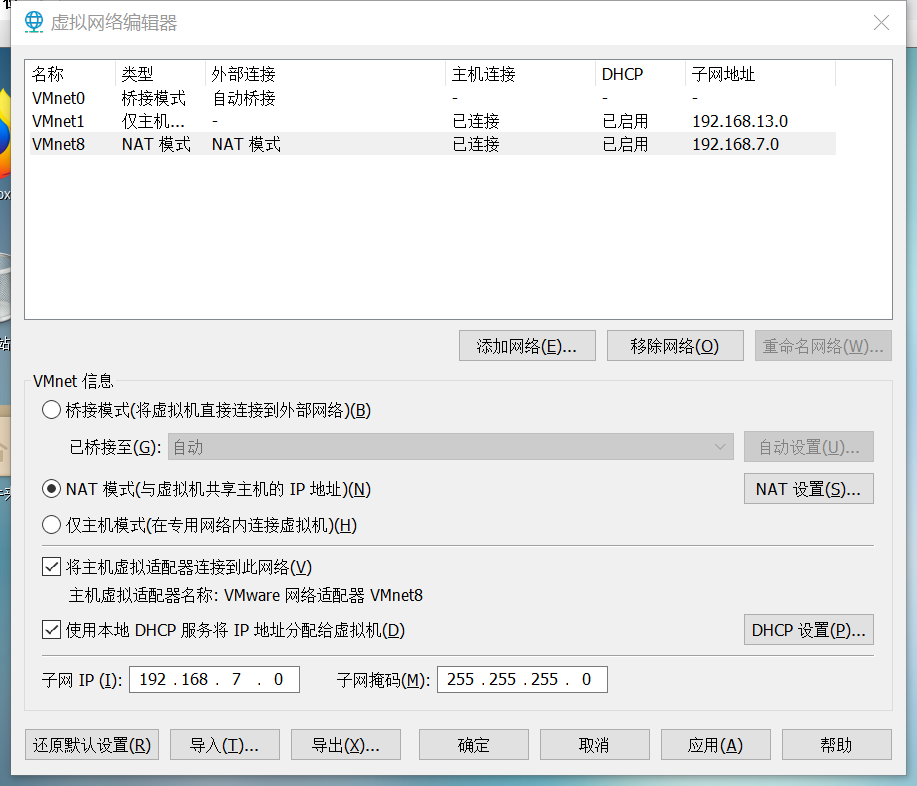The image size is (917, 786).
Task: Click the DHCP column header
Action: [640, 74]
